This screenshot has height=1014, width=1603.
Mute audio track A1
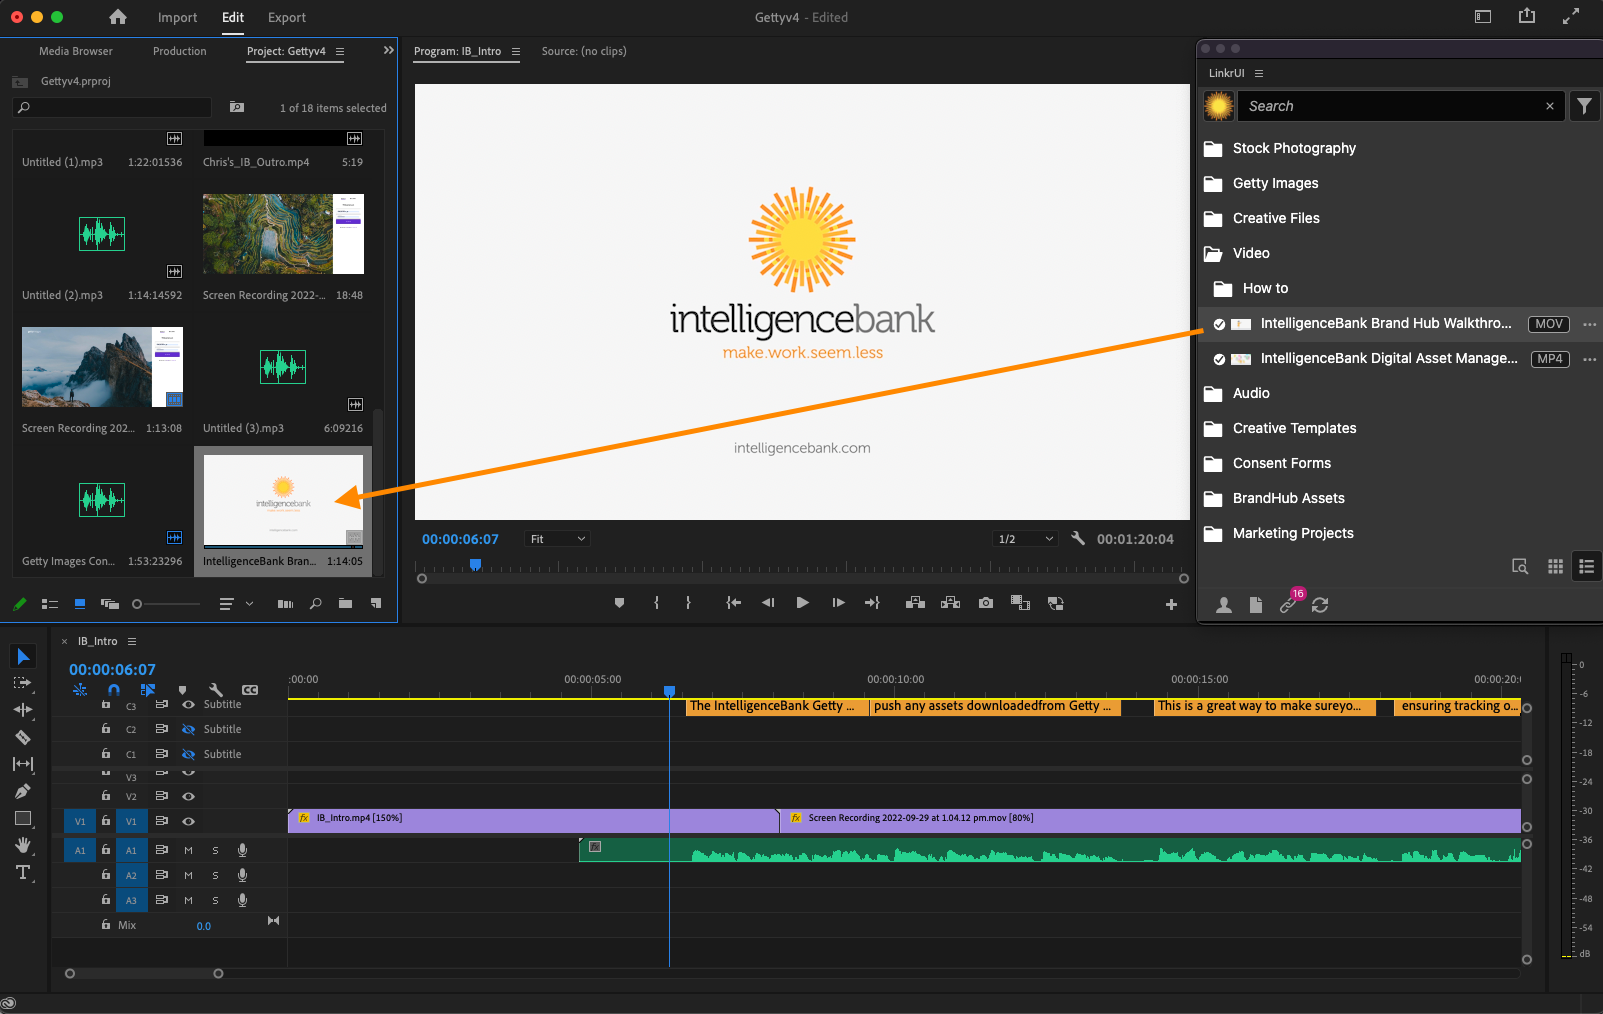188,850
